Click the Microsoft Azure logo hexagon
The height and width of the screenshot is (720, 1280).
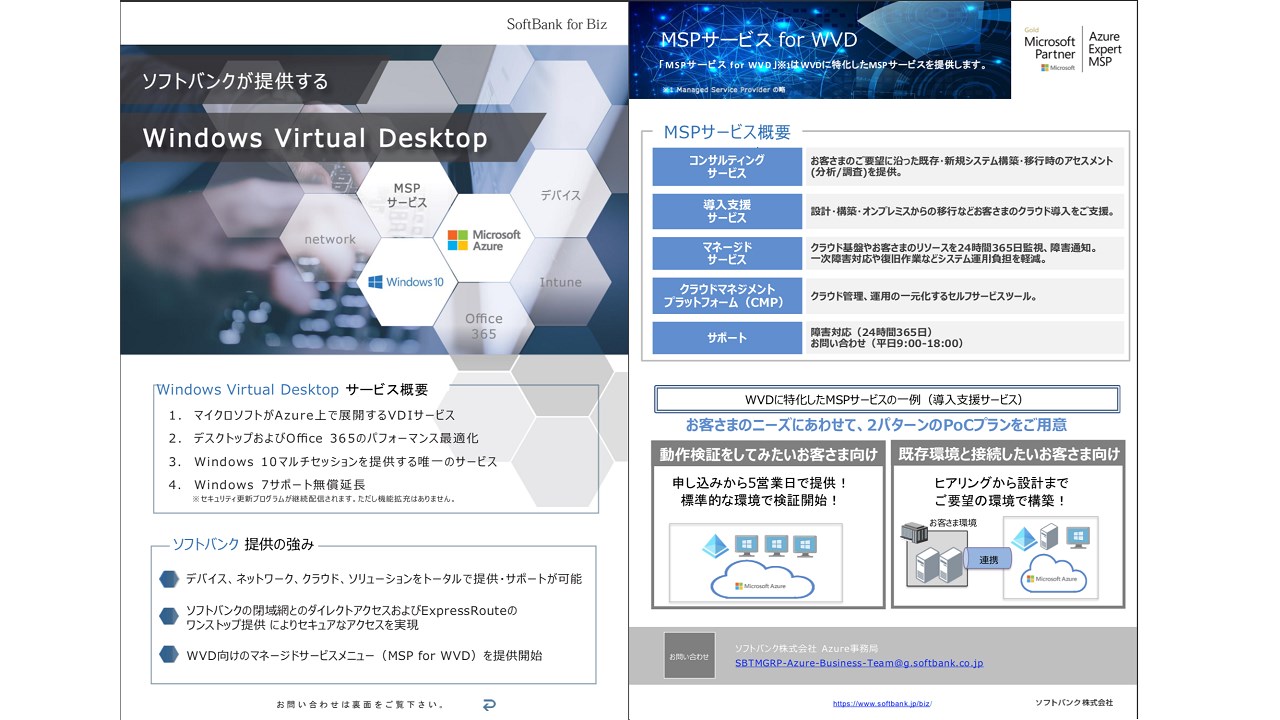[x=484, y=240]
